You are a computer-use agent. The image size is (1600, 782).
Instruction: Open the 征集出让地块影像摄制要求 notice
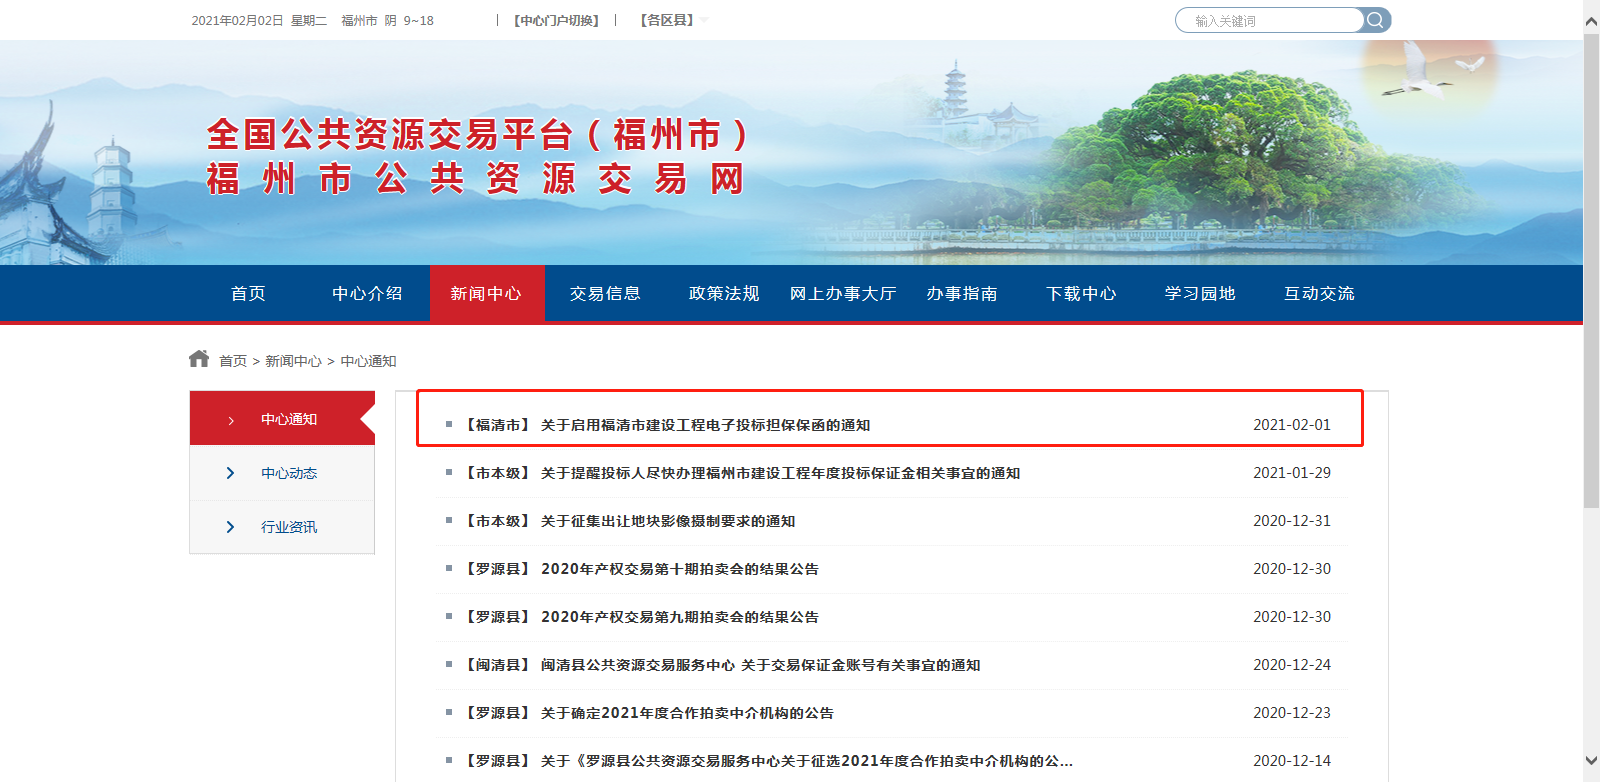(667, 521)
